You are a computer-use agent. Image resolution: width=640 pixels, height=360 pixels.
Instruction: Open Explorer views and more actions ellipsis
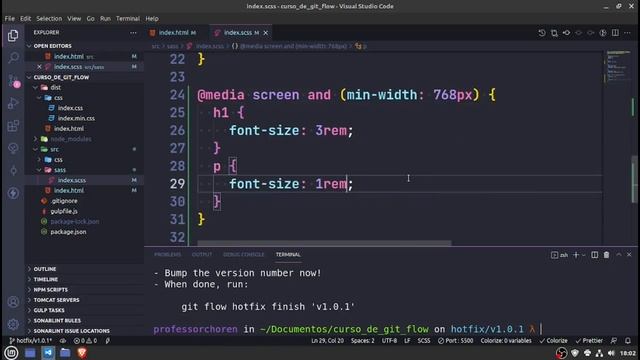tap(133, 33)
